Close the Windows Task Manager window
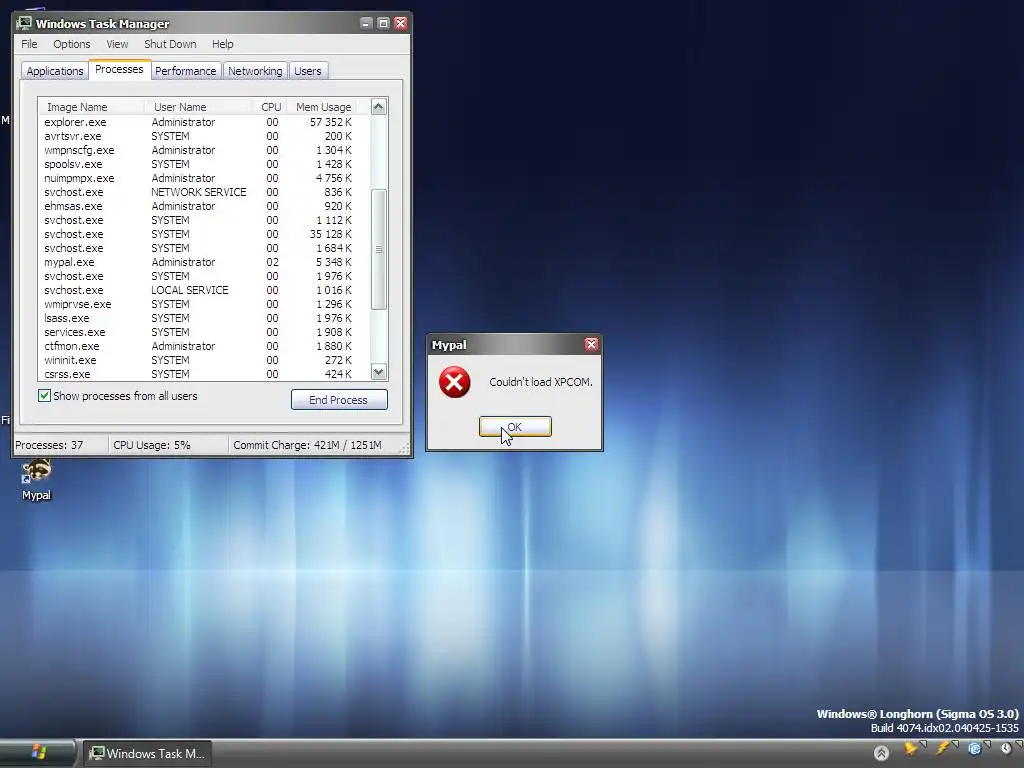This screenshot has width=1024, height=768. point(400,24)
